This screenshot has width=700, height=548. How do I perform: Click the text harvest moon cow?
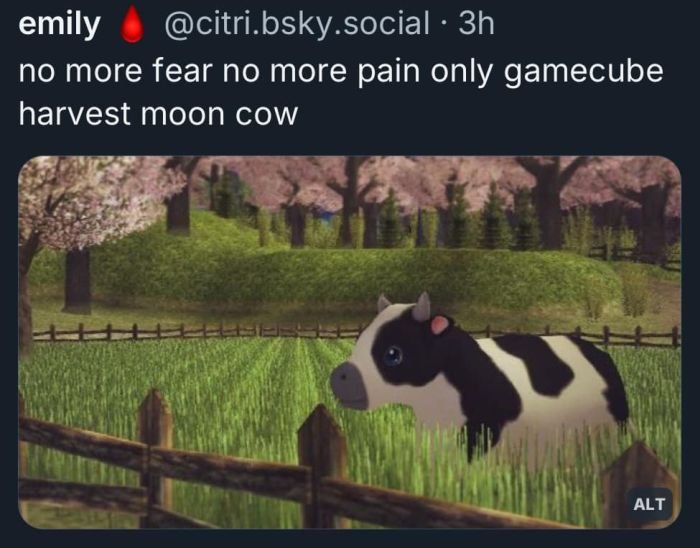[x=158, y=114]
